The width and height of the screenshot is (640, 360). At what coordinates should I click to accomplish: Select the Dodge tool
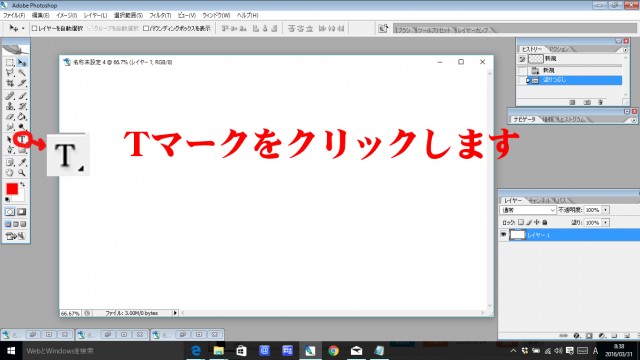(x=22, y=127)
